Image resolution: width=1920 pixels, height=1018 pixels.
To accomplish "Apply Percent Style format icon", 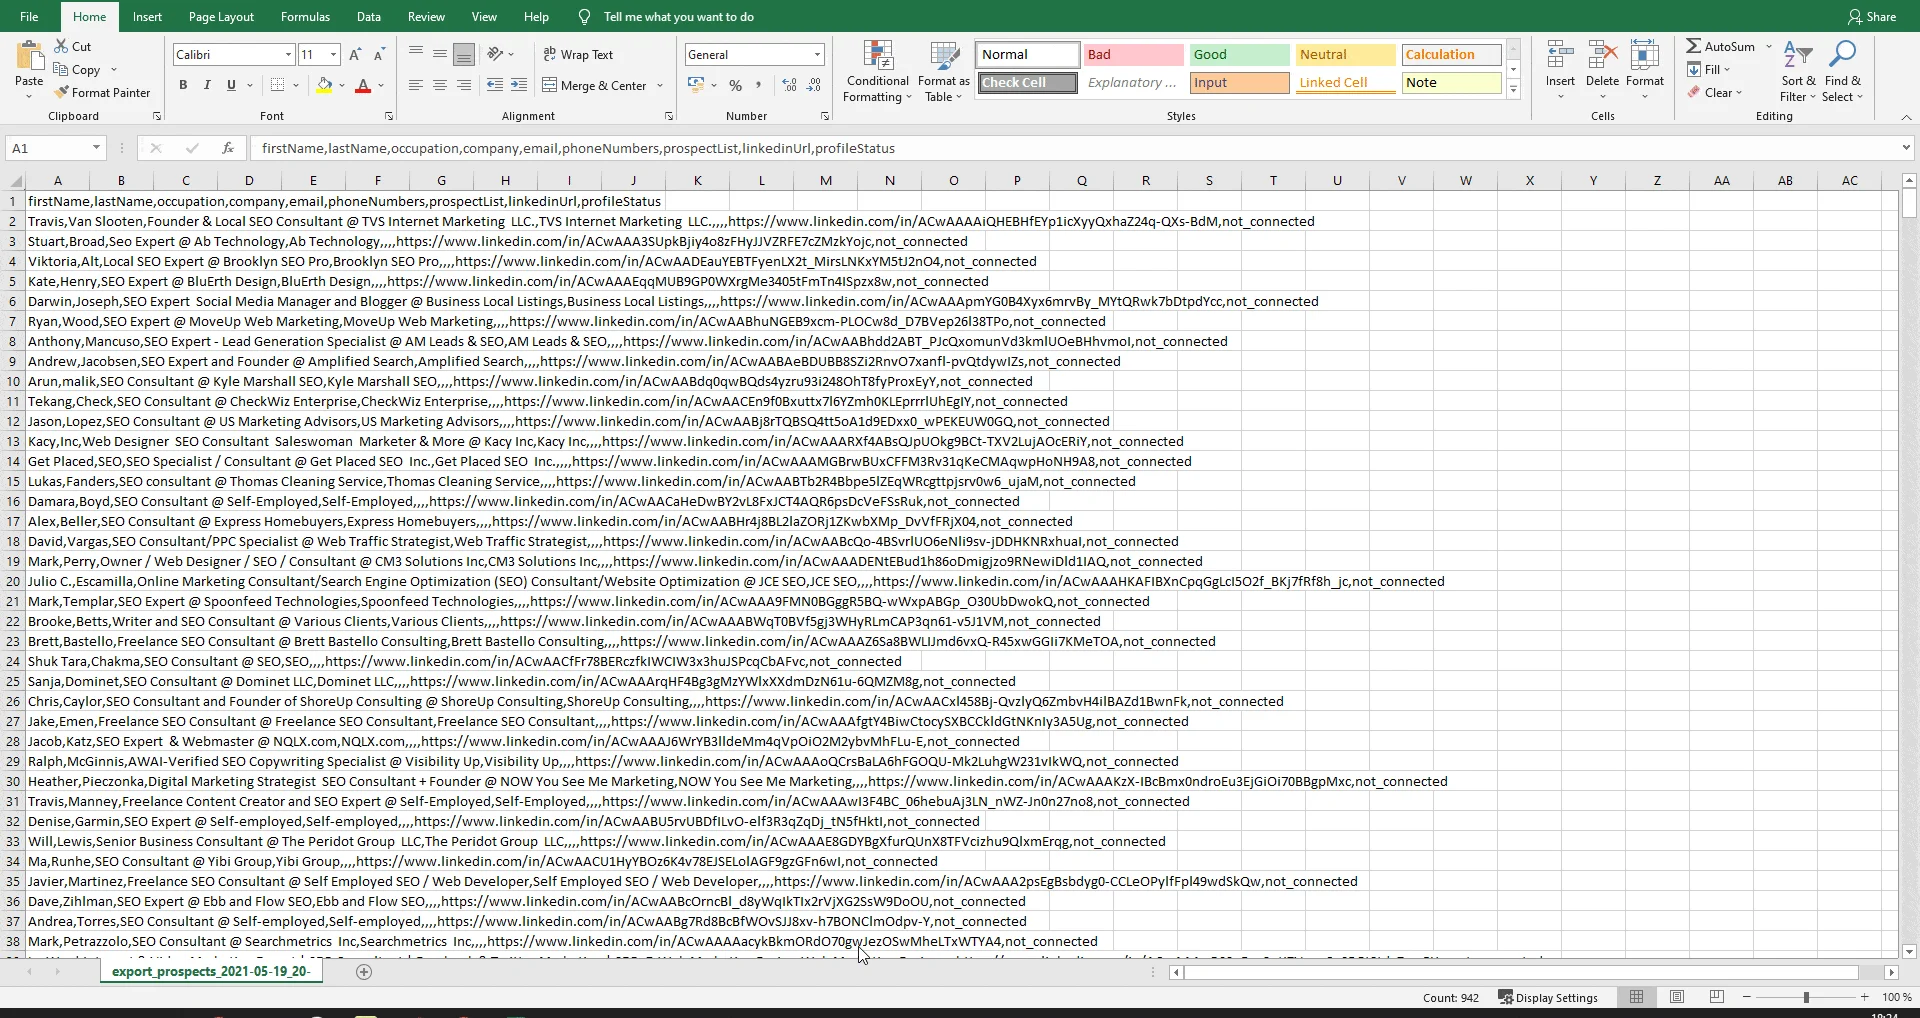I will (736, 85).
